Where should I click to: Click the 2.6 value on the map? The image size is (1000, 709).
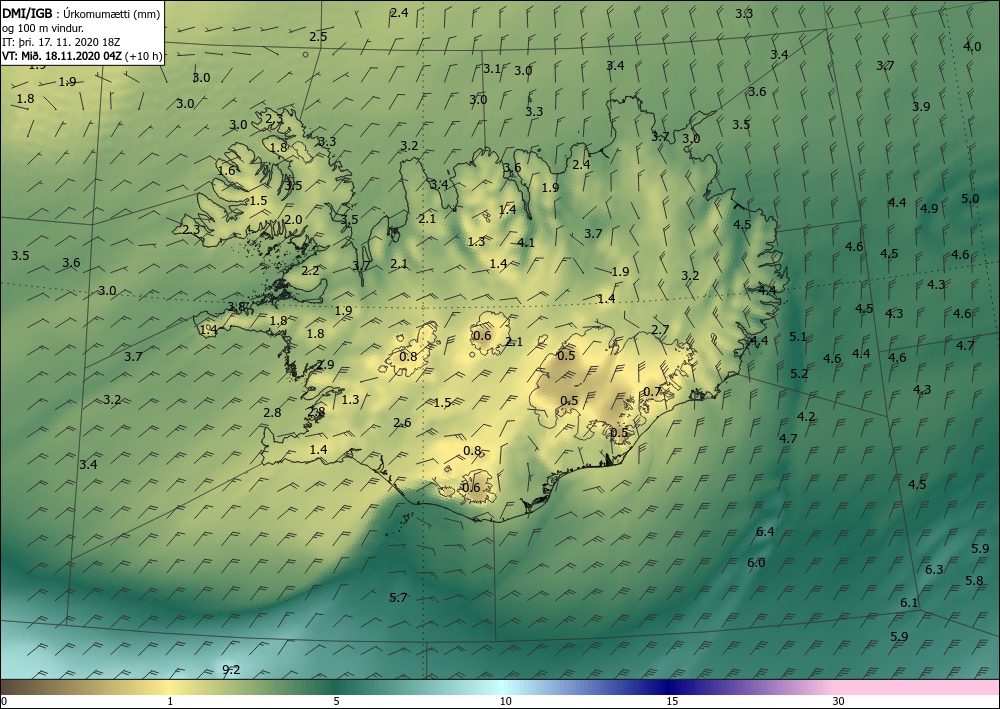coord(402,423)
